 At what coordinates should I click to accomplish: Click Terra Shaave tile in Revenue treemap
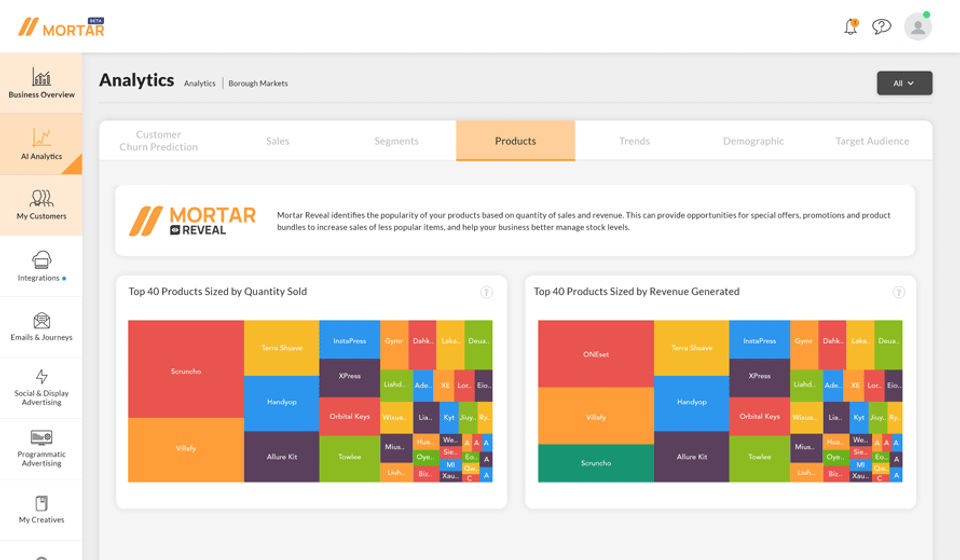(692, 348)
